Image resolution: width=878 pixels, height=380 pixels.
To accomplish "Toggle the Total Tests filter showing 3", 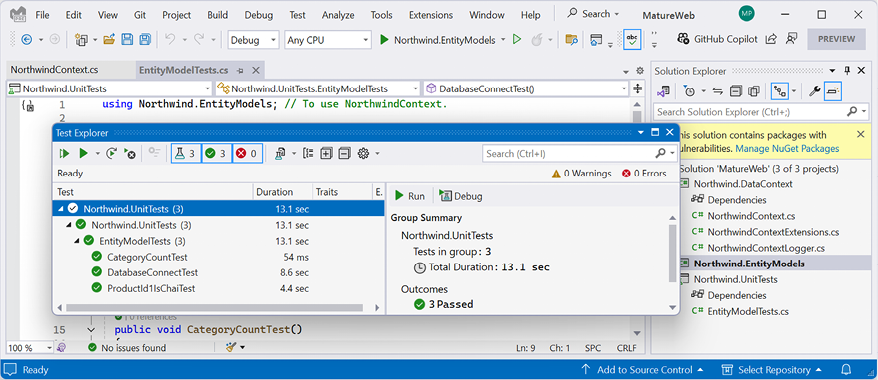I will click(186, 153).
